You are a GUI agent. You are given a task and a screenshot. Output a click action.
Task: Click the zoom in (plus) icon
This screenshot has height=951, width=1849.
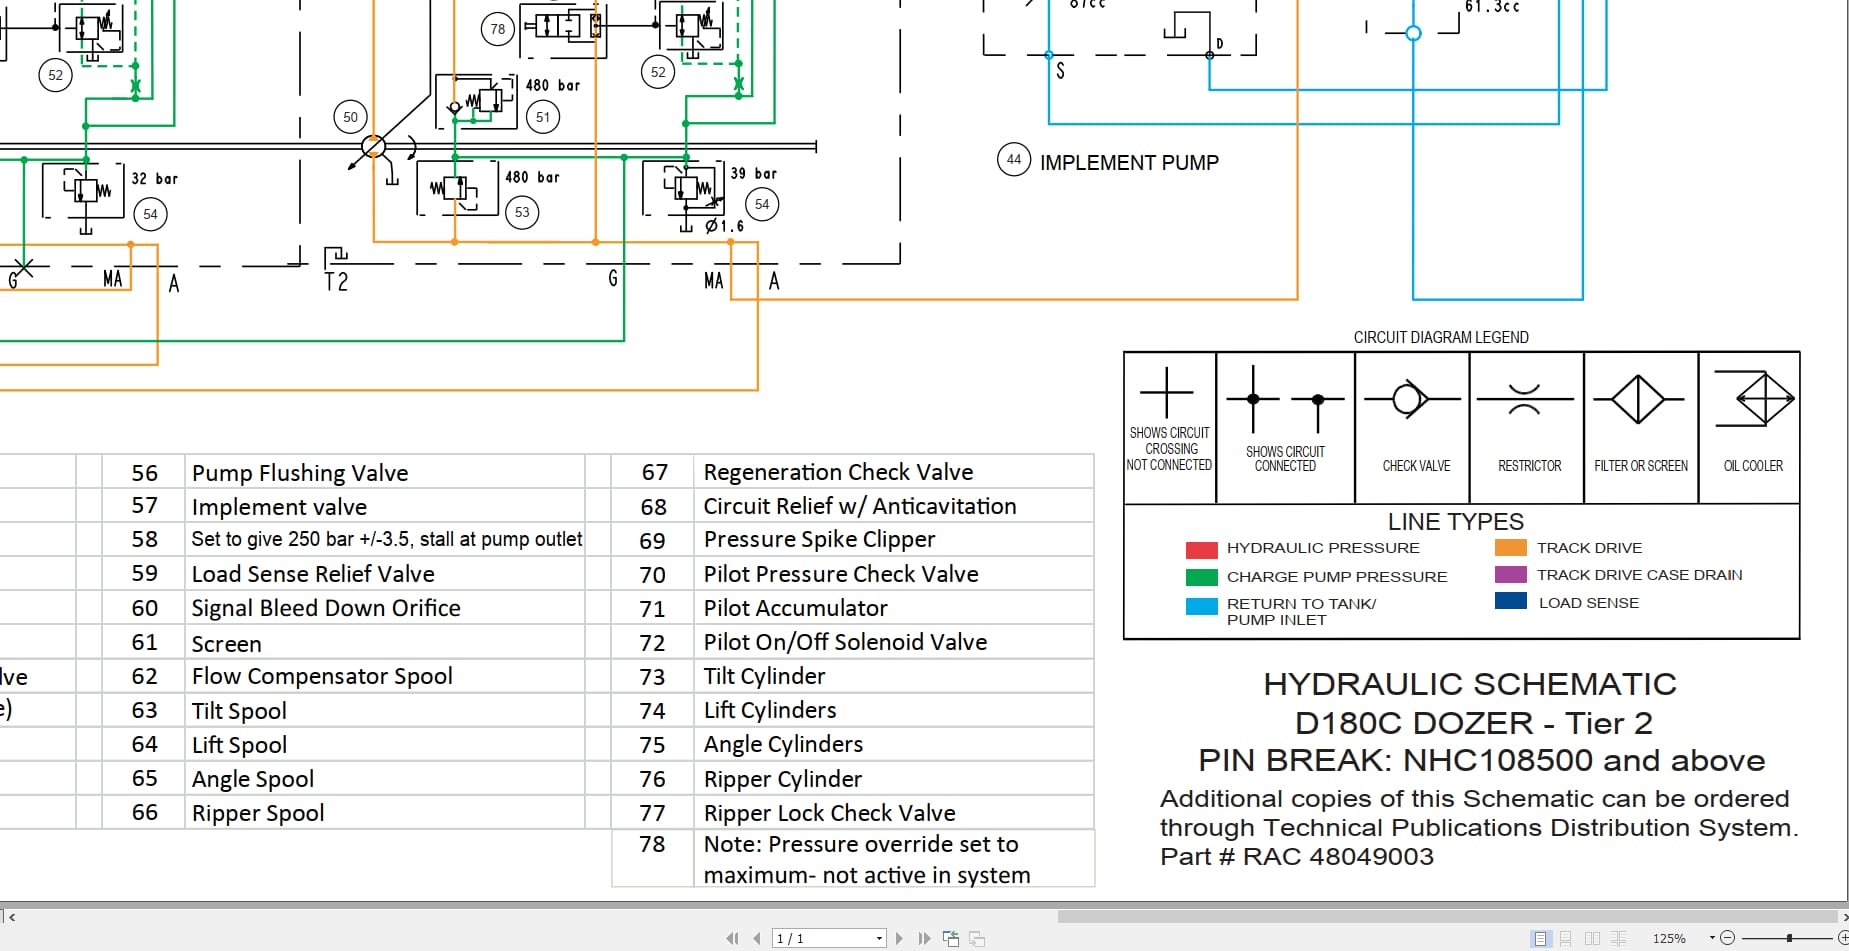(x=1845, y=938)
